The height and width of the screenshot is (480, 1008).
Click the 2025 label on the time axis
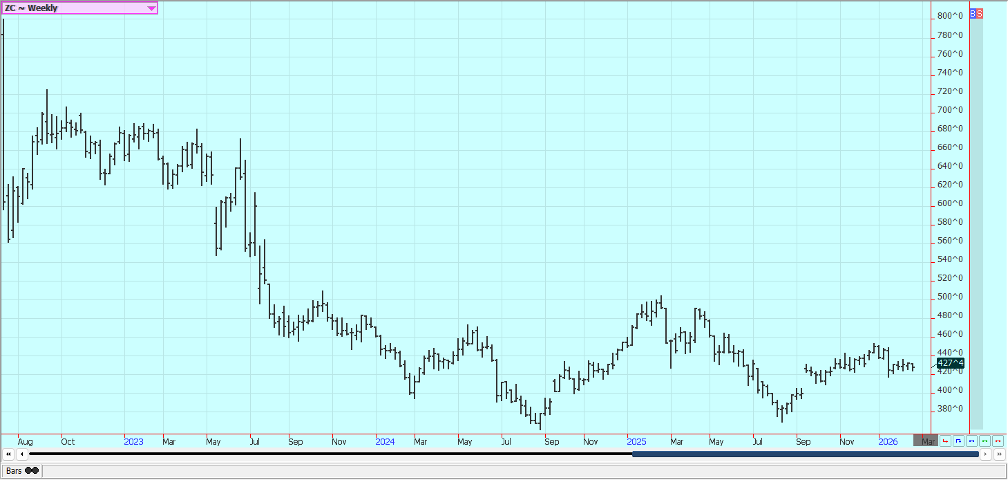636,440
